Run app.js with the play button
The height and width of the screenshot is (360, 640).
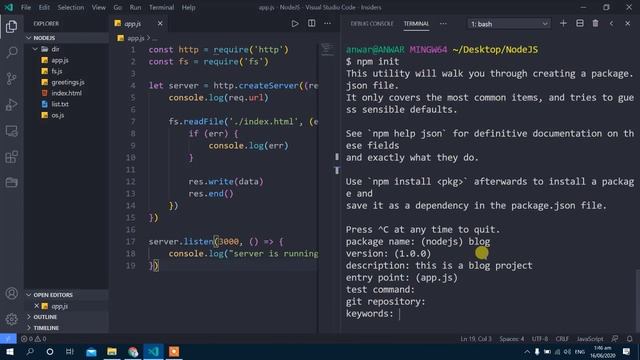click(295, 24)
